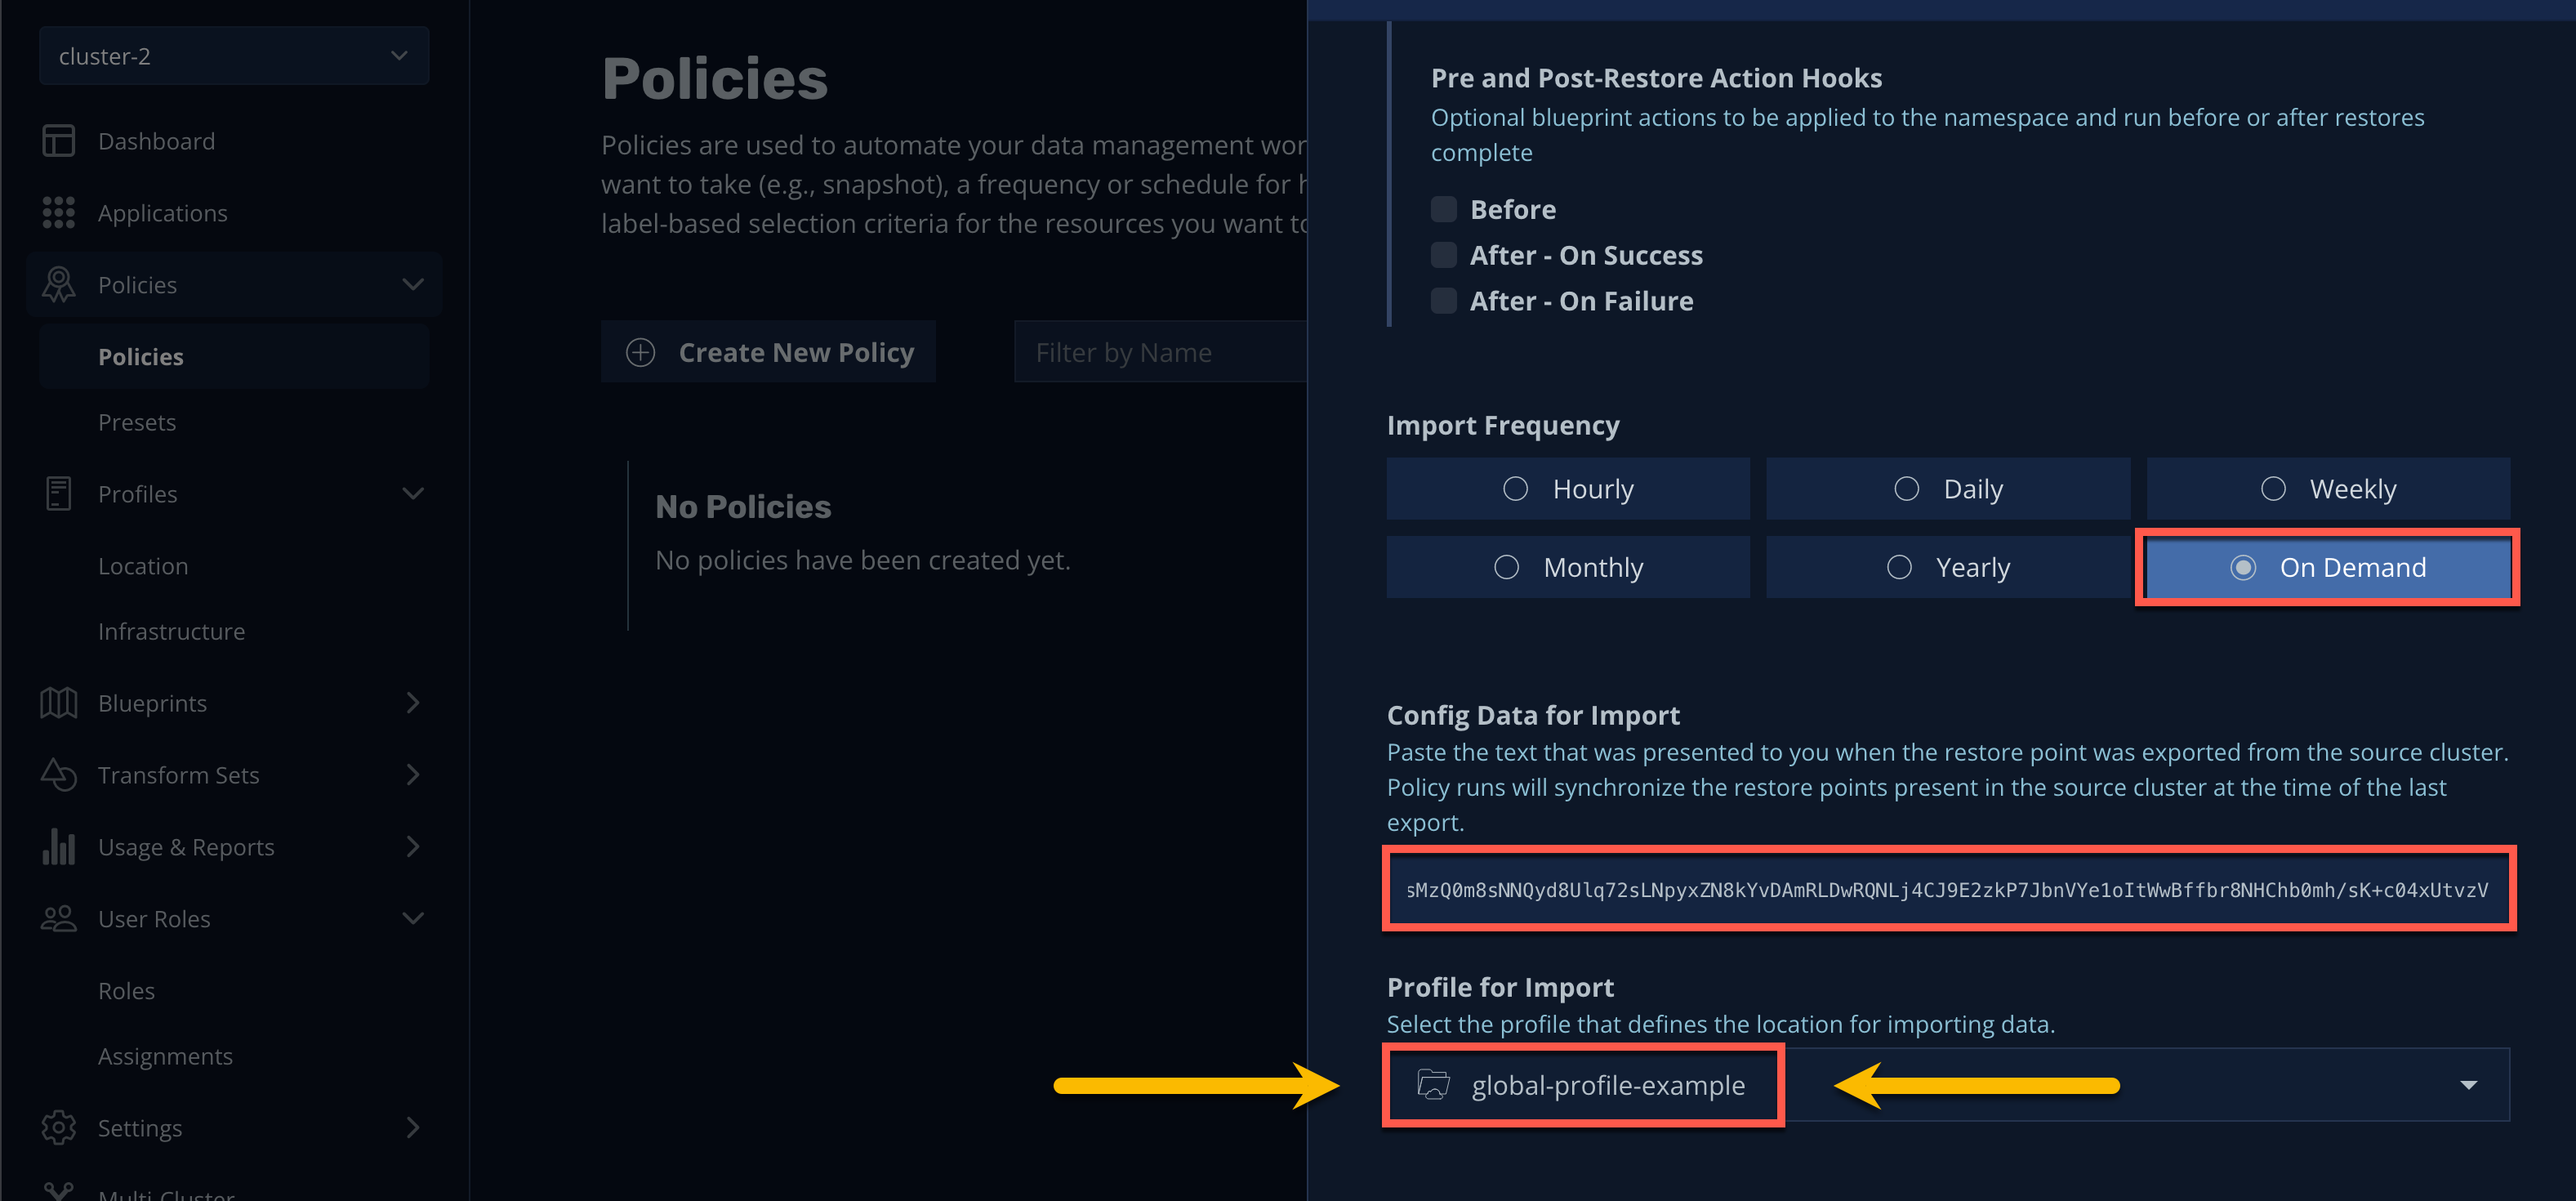Click the Dashboard sidebar icon
Image resolution: width=2576 pixels, height=1201 pixels.
tap(58, 141)
